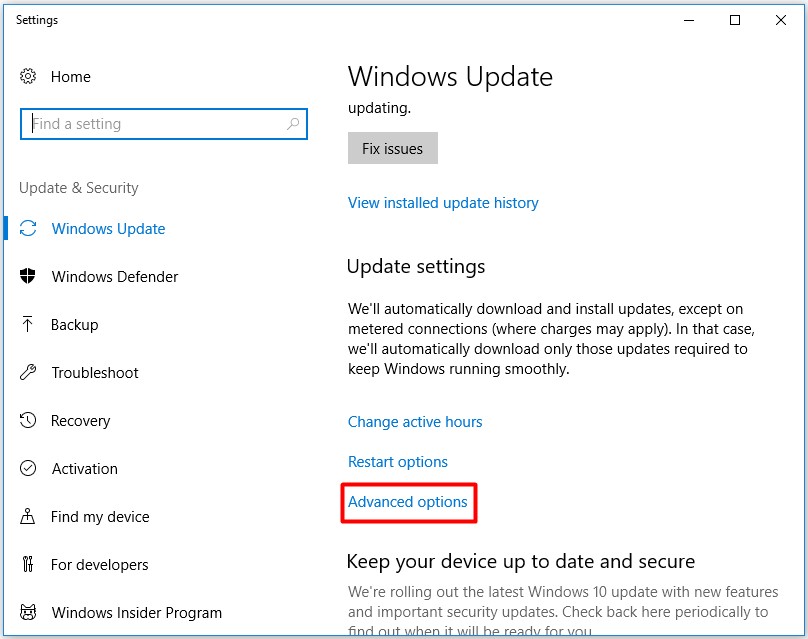Click the Activation checkmark circle icon
808x639 pixels.
click(x=28, y=469)
